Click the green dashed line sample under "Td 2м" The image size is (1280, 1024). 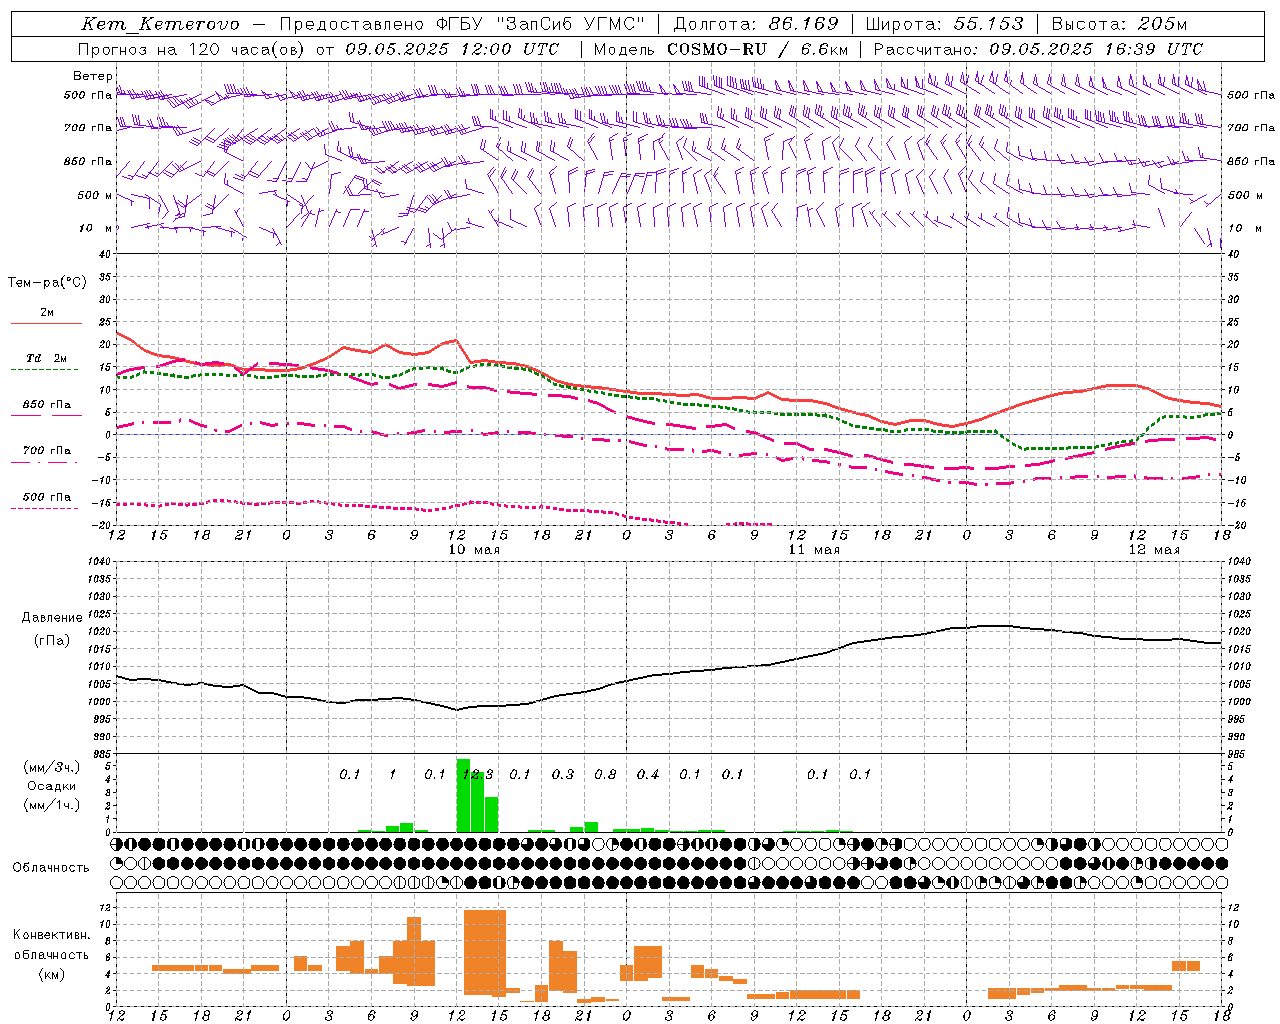pyautogui.click(x=44, y=370)
